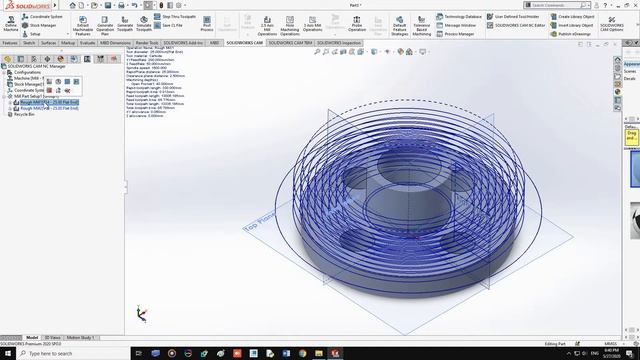Click the Save icon in quick access bar
The height and width of the screenshot is (360, 640).
108,5
